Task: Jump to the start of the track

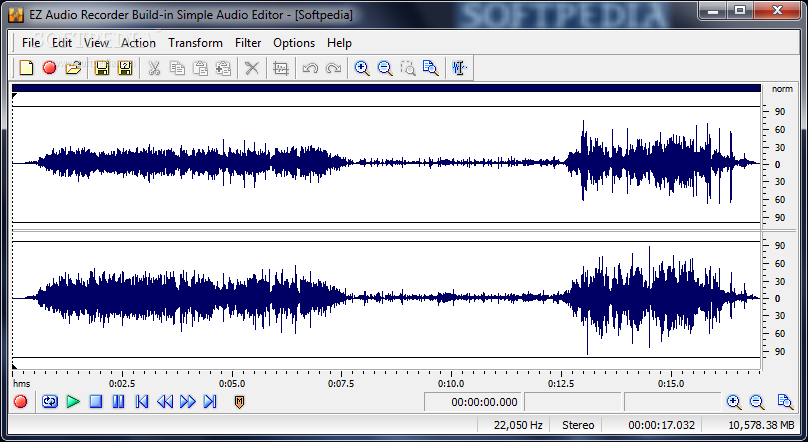Action: coord(142,402)
